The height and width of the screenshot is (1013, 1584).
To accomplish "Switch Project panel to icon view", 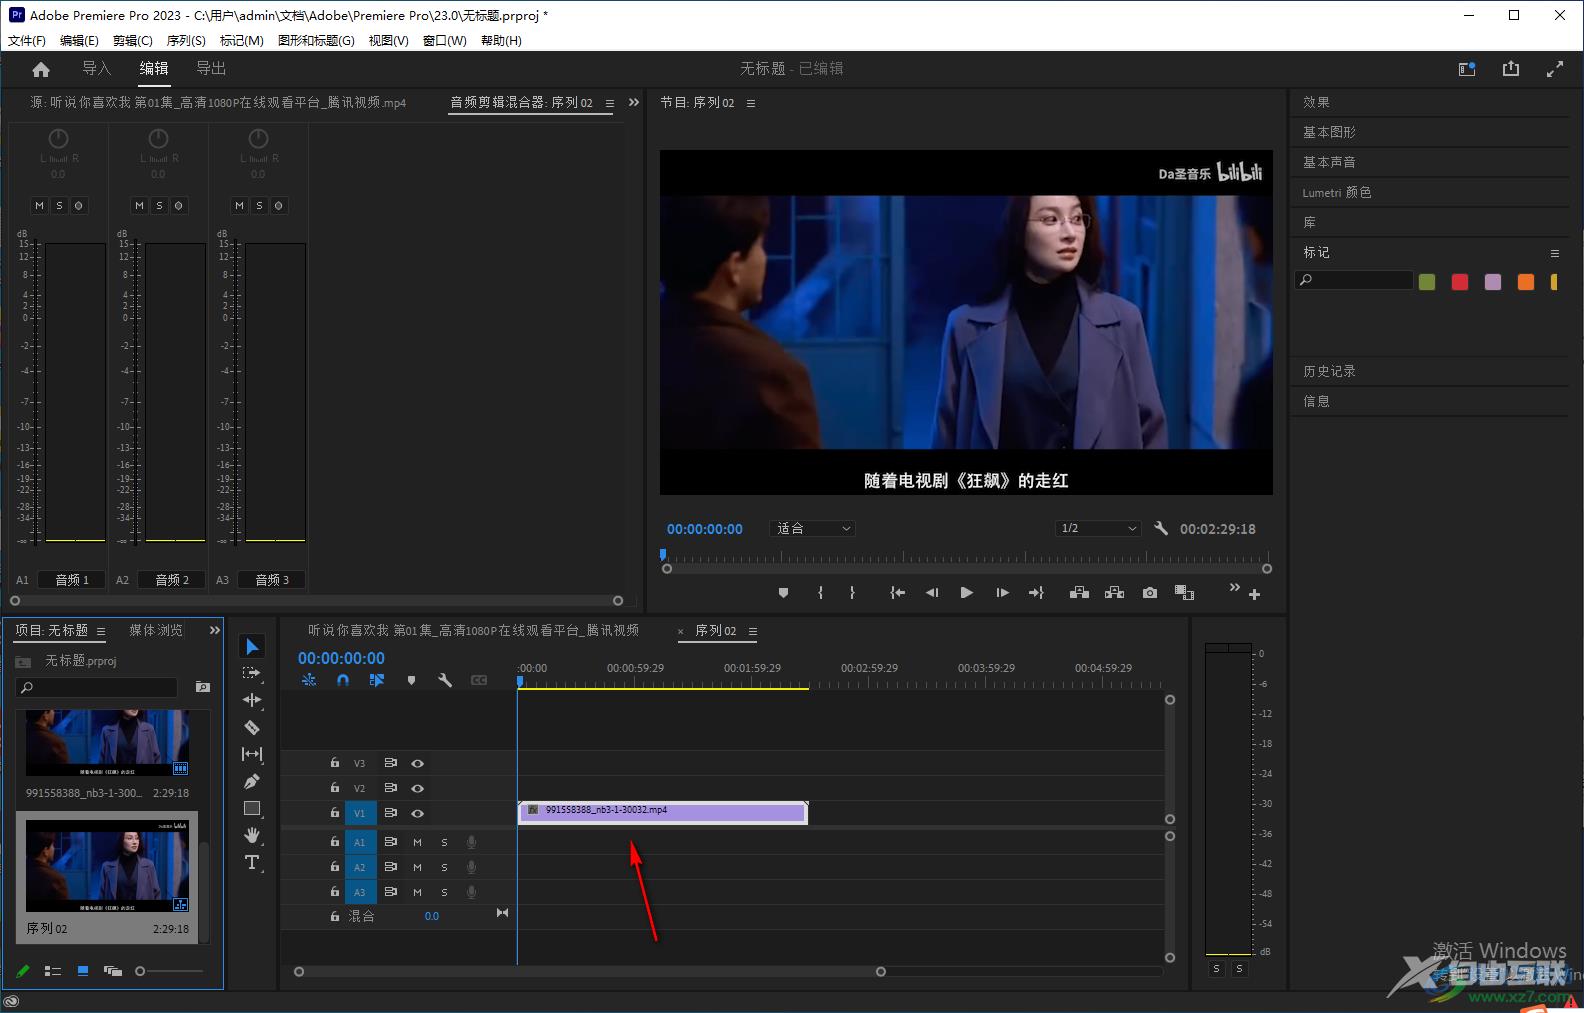I will pos(83,971).
